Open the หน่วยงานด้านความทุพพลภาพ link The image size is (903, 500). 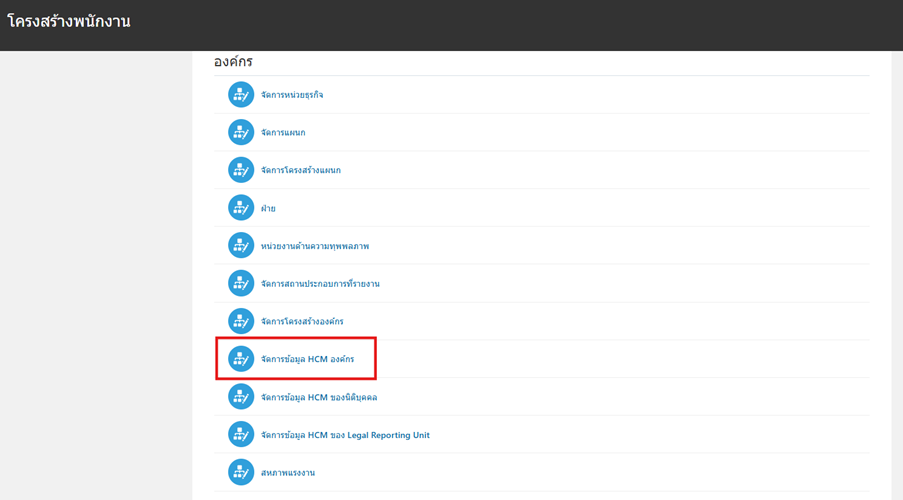click(x=315, y=246)
